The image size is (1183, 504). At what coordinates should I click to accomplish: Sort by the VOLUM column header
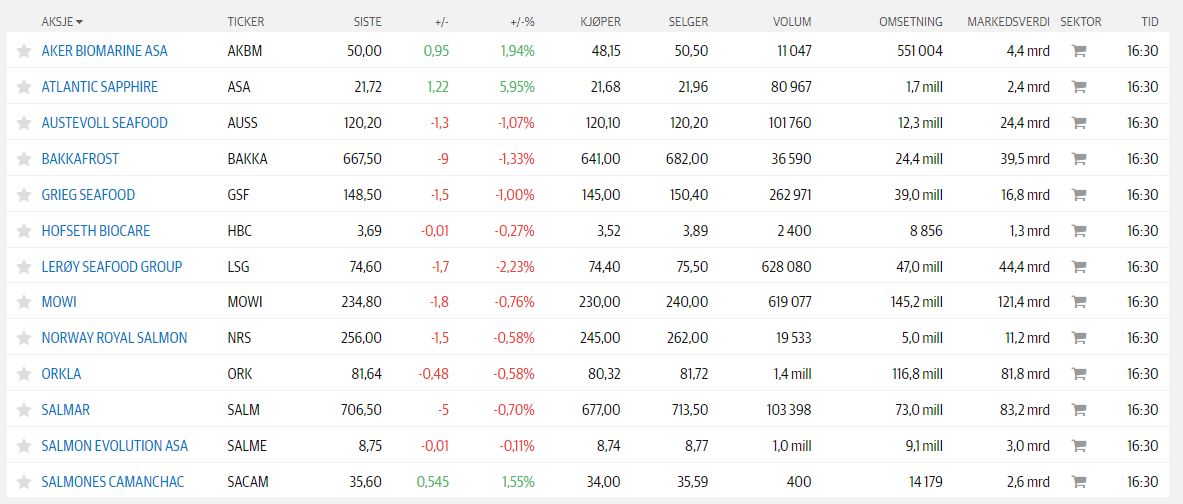coord(792,21)
